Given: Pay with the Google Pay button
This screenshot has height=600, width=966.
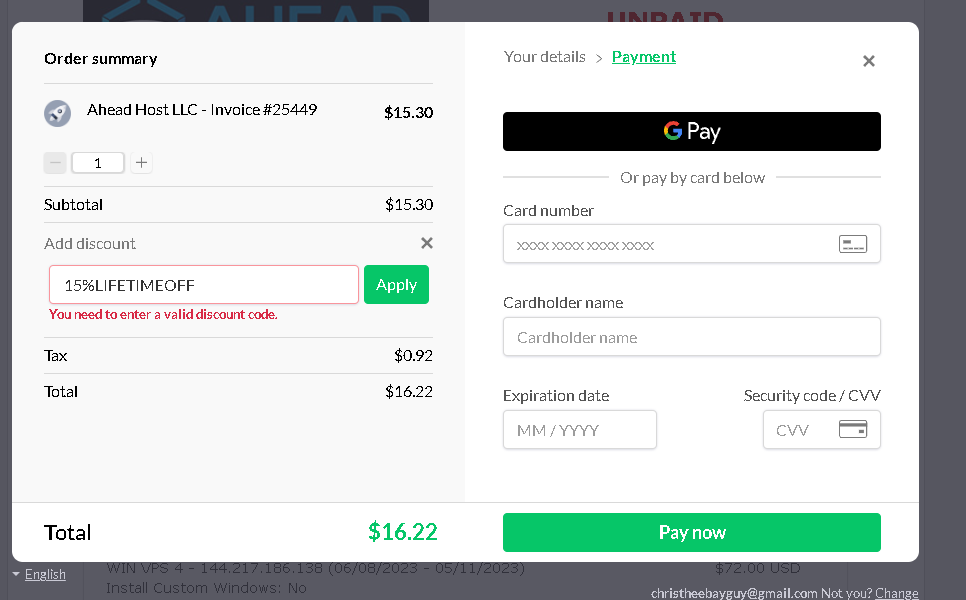Looking at the screenshot, I should click(692, 131).
